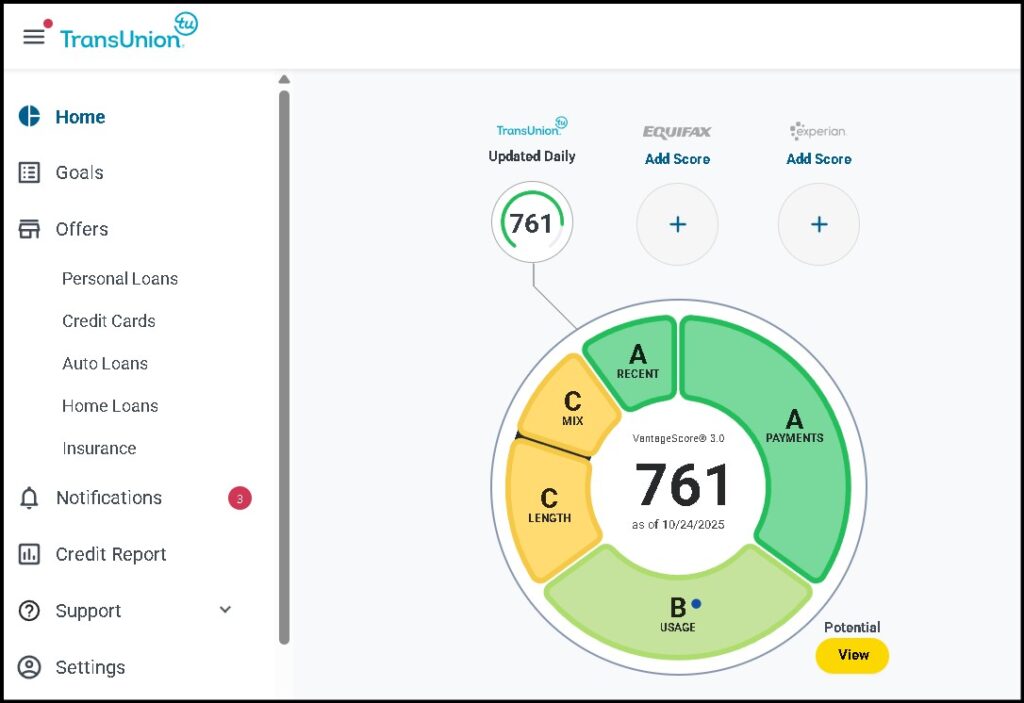Click the Offers storefront icon
1024x703 pixels.
[x=30, y=229]
